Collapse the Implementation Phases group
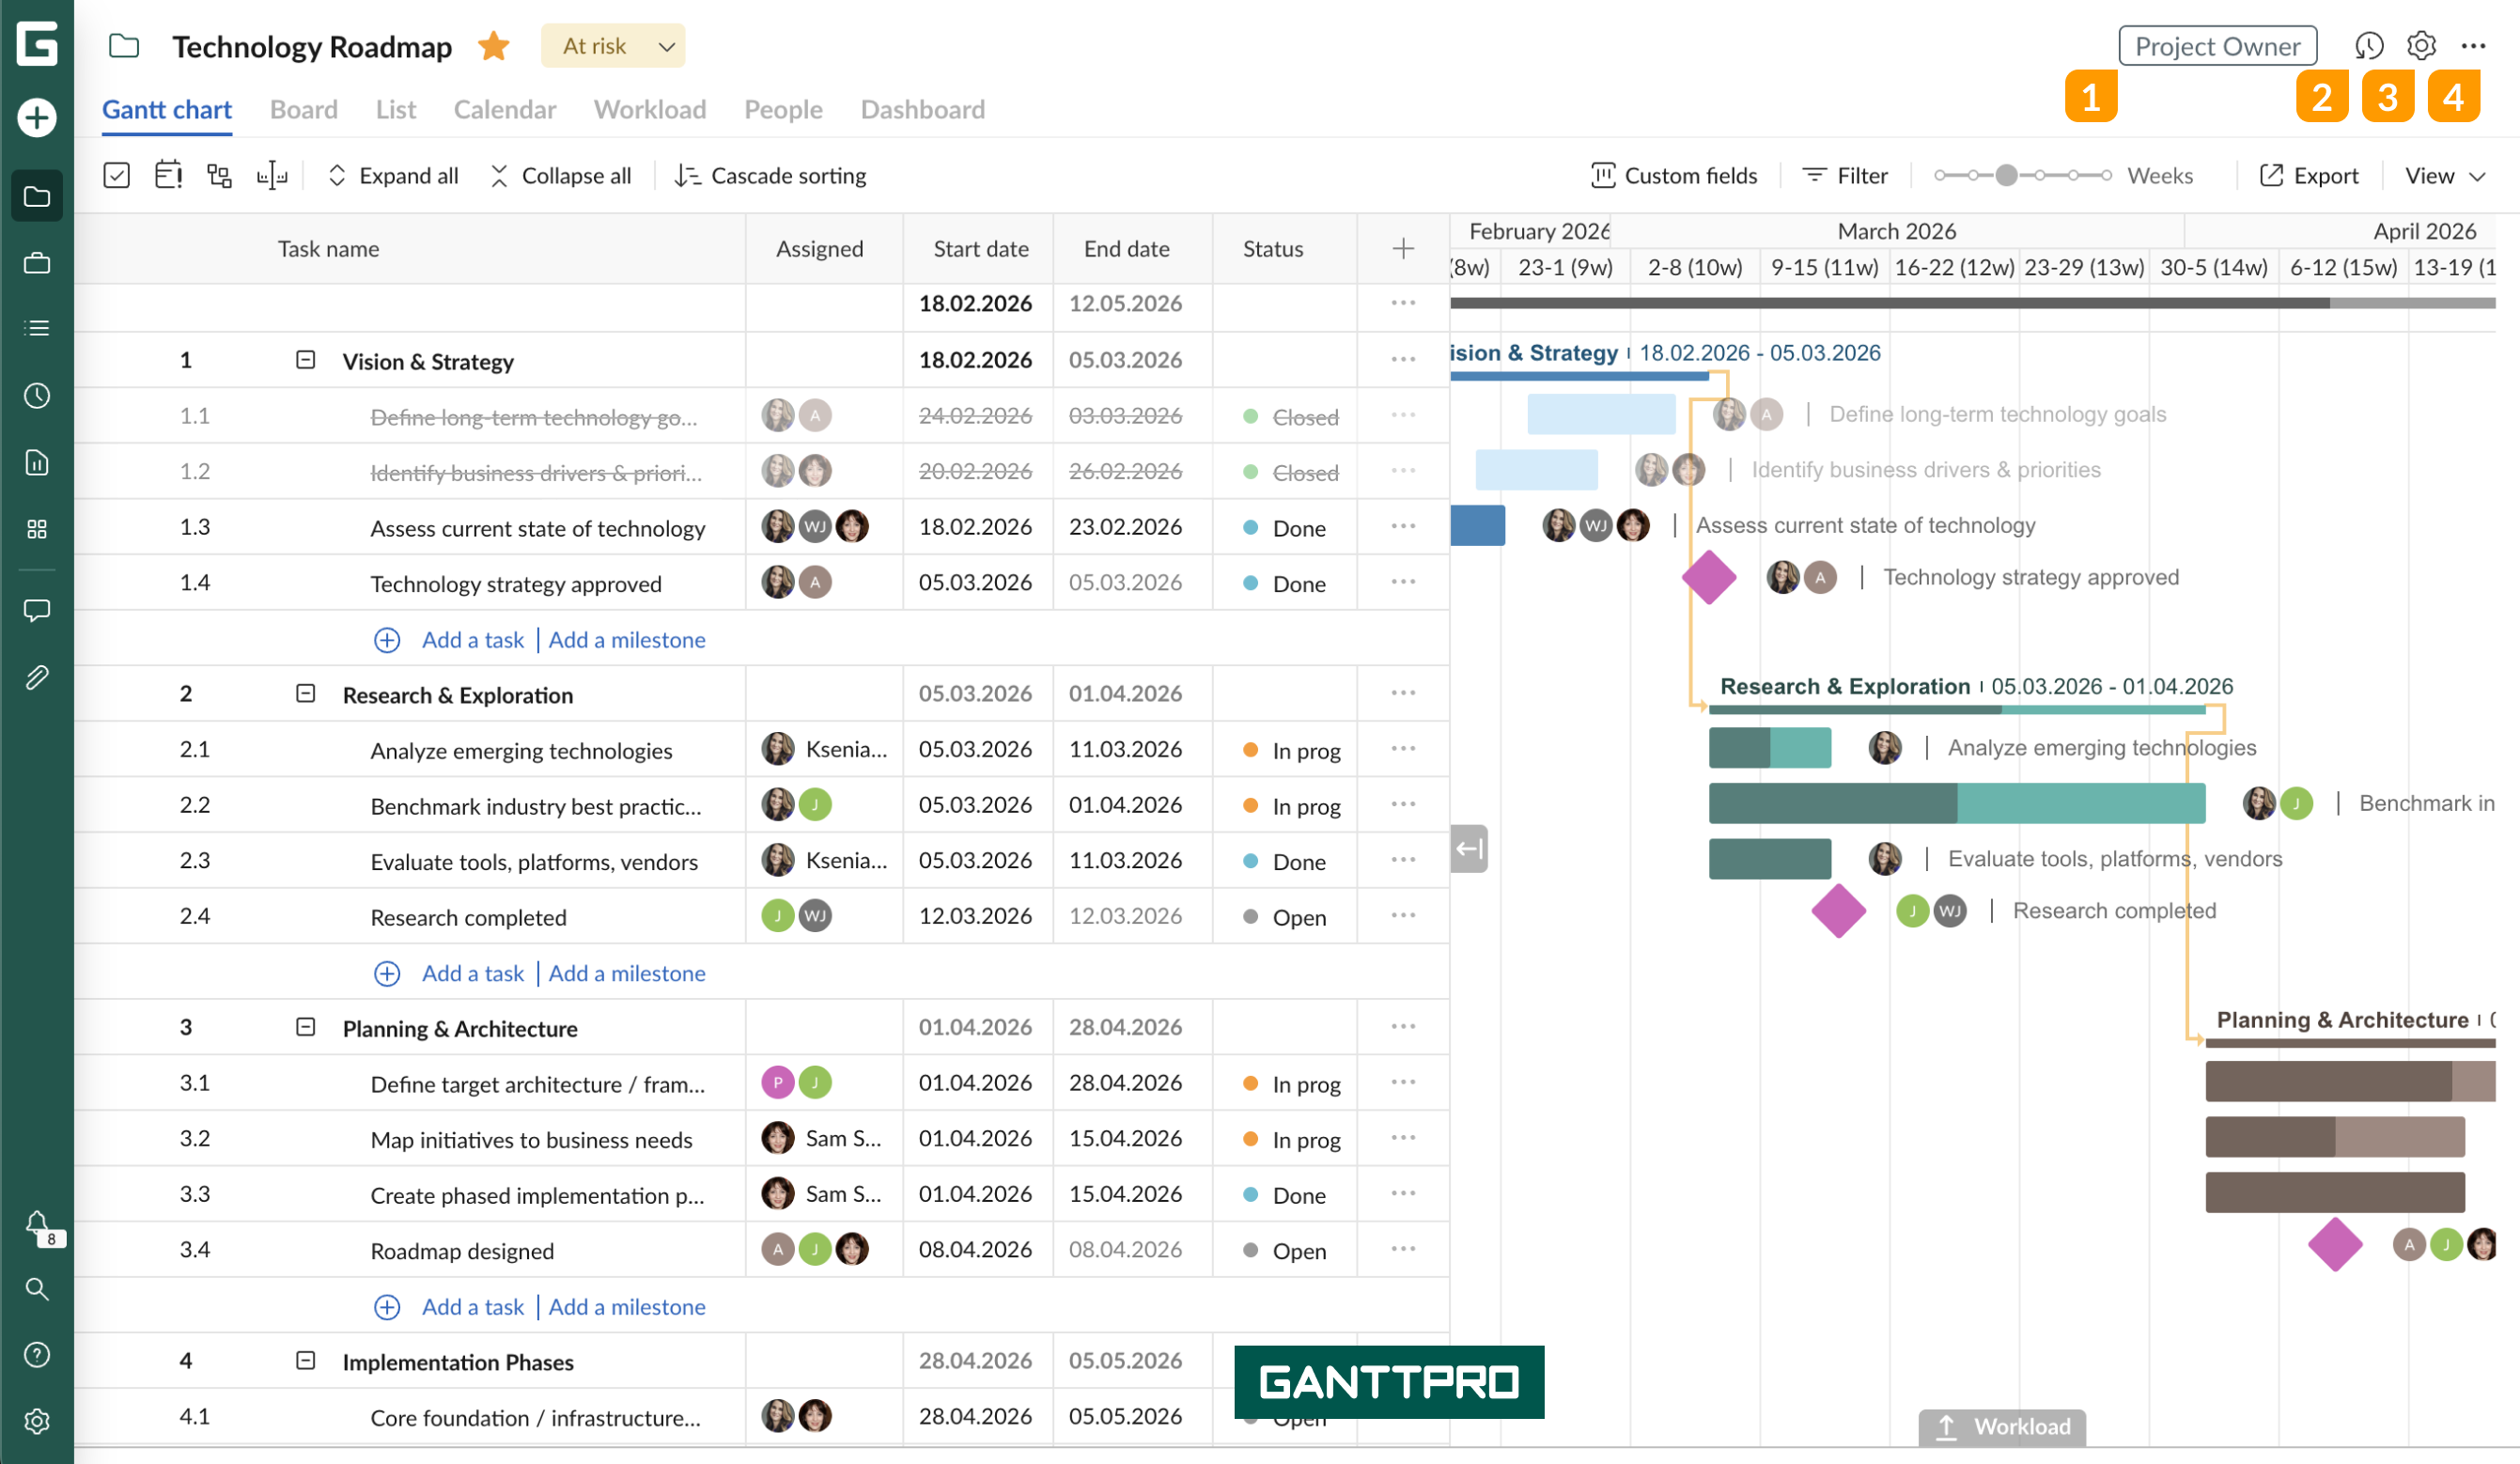The width and height of the screenshot is (2520, 1464). click(306, 1361)
